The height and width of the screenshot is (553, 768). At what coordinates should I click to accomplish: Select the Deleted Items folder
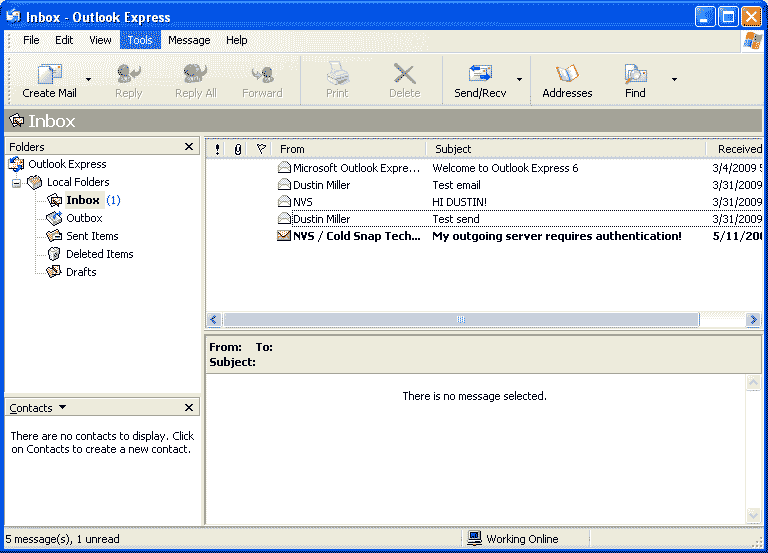[x=99, y=254]
